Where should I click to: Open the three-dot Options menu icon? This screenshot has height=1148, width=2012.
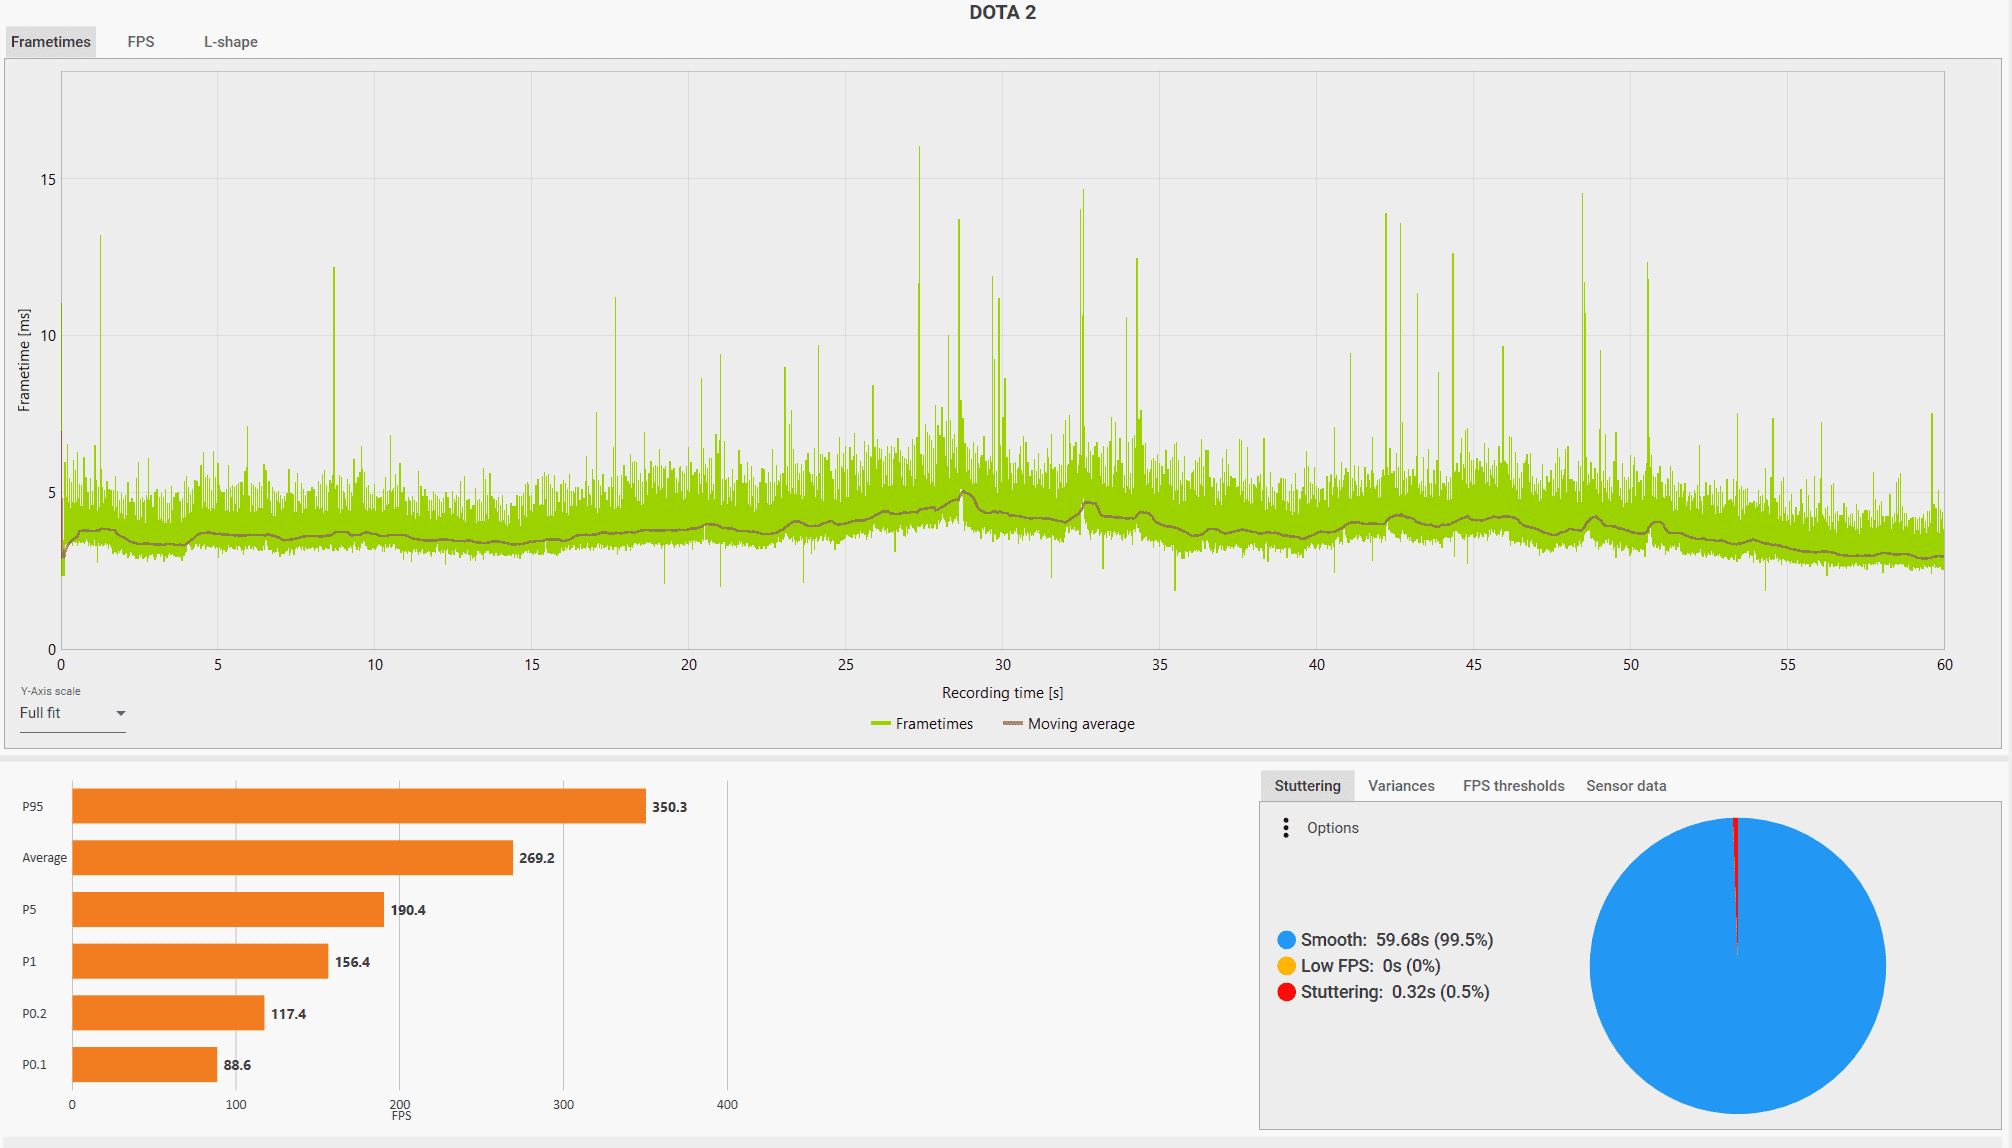coord(1286,828)
